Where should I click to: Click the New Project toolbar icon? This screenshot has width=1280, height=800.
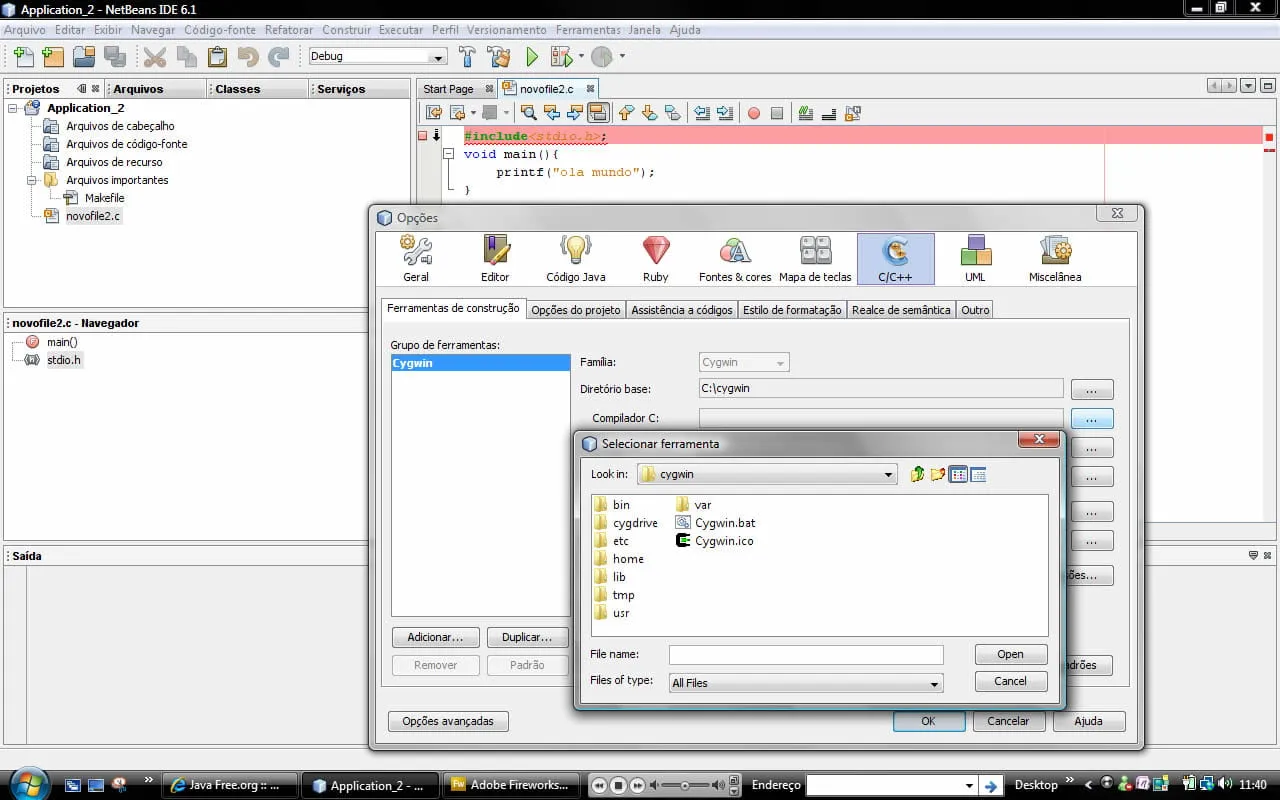pos(53,56)
